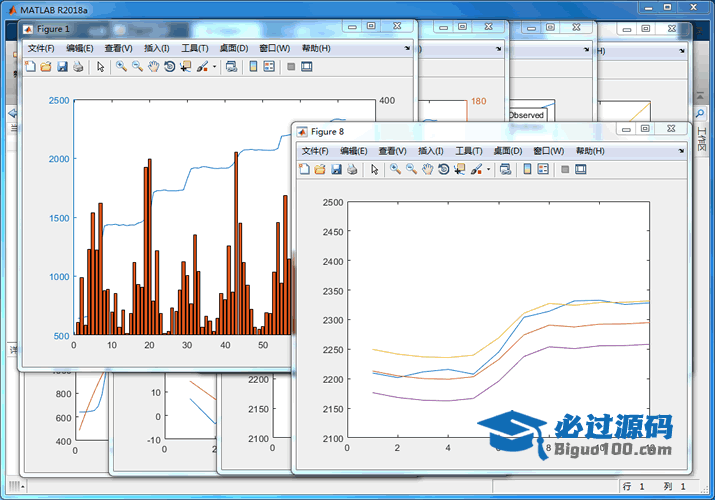Click 工作区 side panel label
The image size is (715, 500).
tap(701, 139)
